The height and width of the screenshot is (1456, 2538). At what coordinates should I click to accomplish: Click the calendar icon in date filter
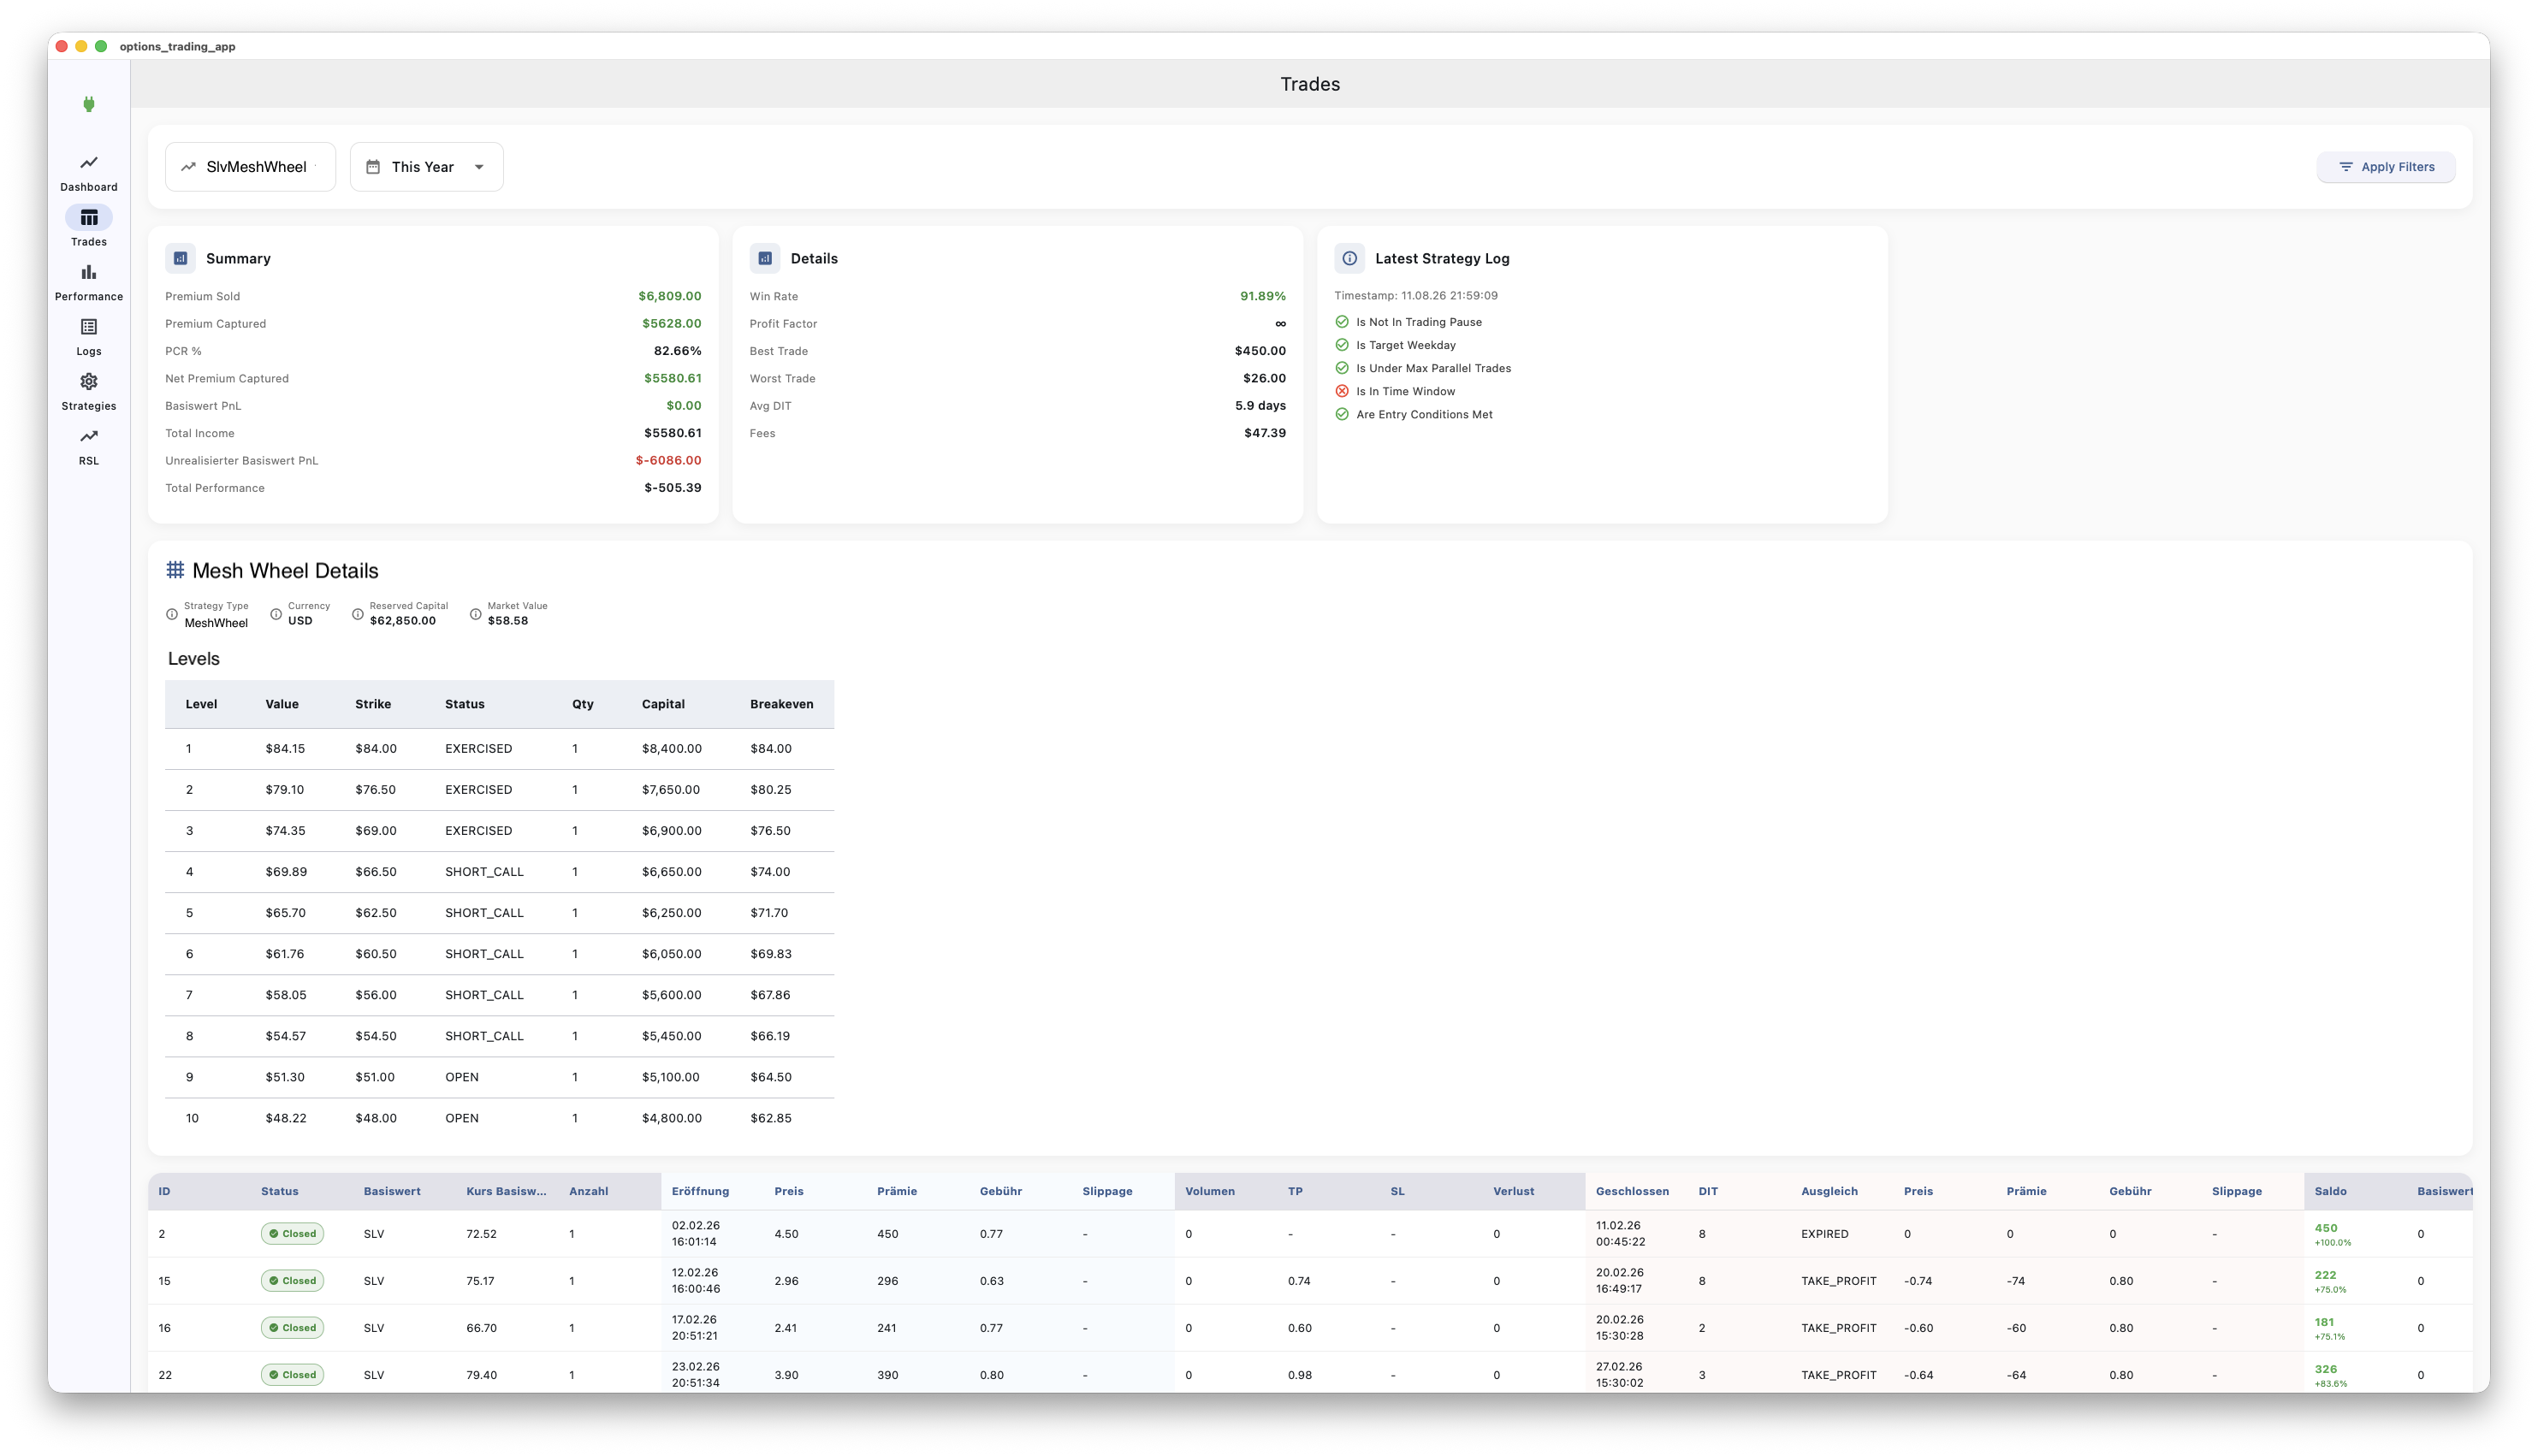tap(373, 167)
